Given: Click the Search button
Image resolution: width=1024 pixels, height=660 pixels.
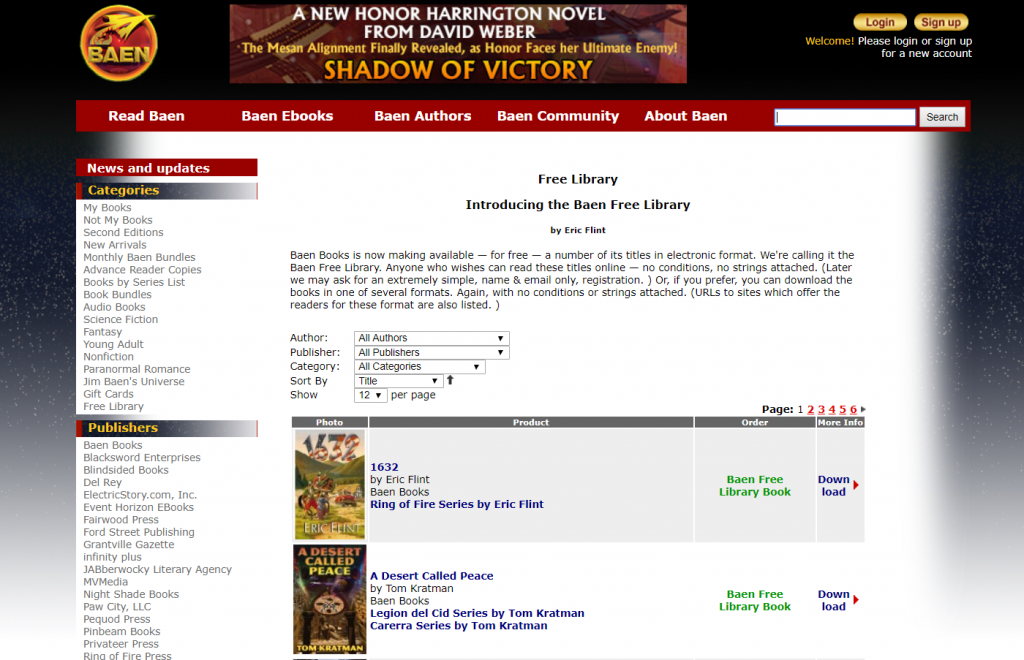Looking at the screenshot, I should coord(942,117).
